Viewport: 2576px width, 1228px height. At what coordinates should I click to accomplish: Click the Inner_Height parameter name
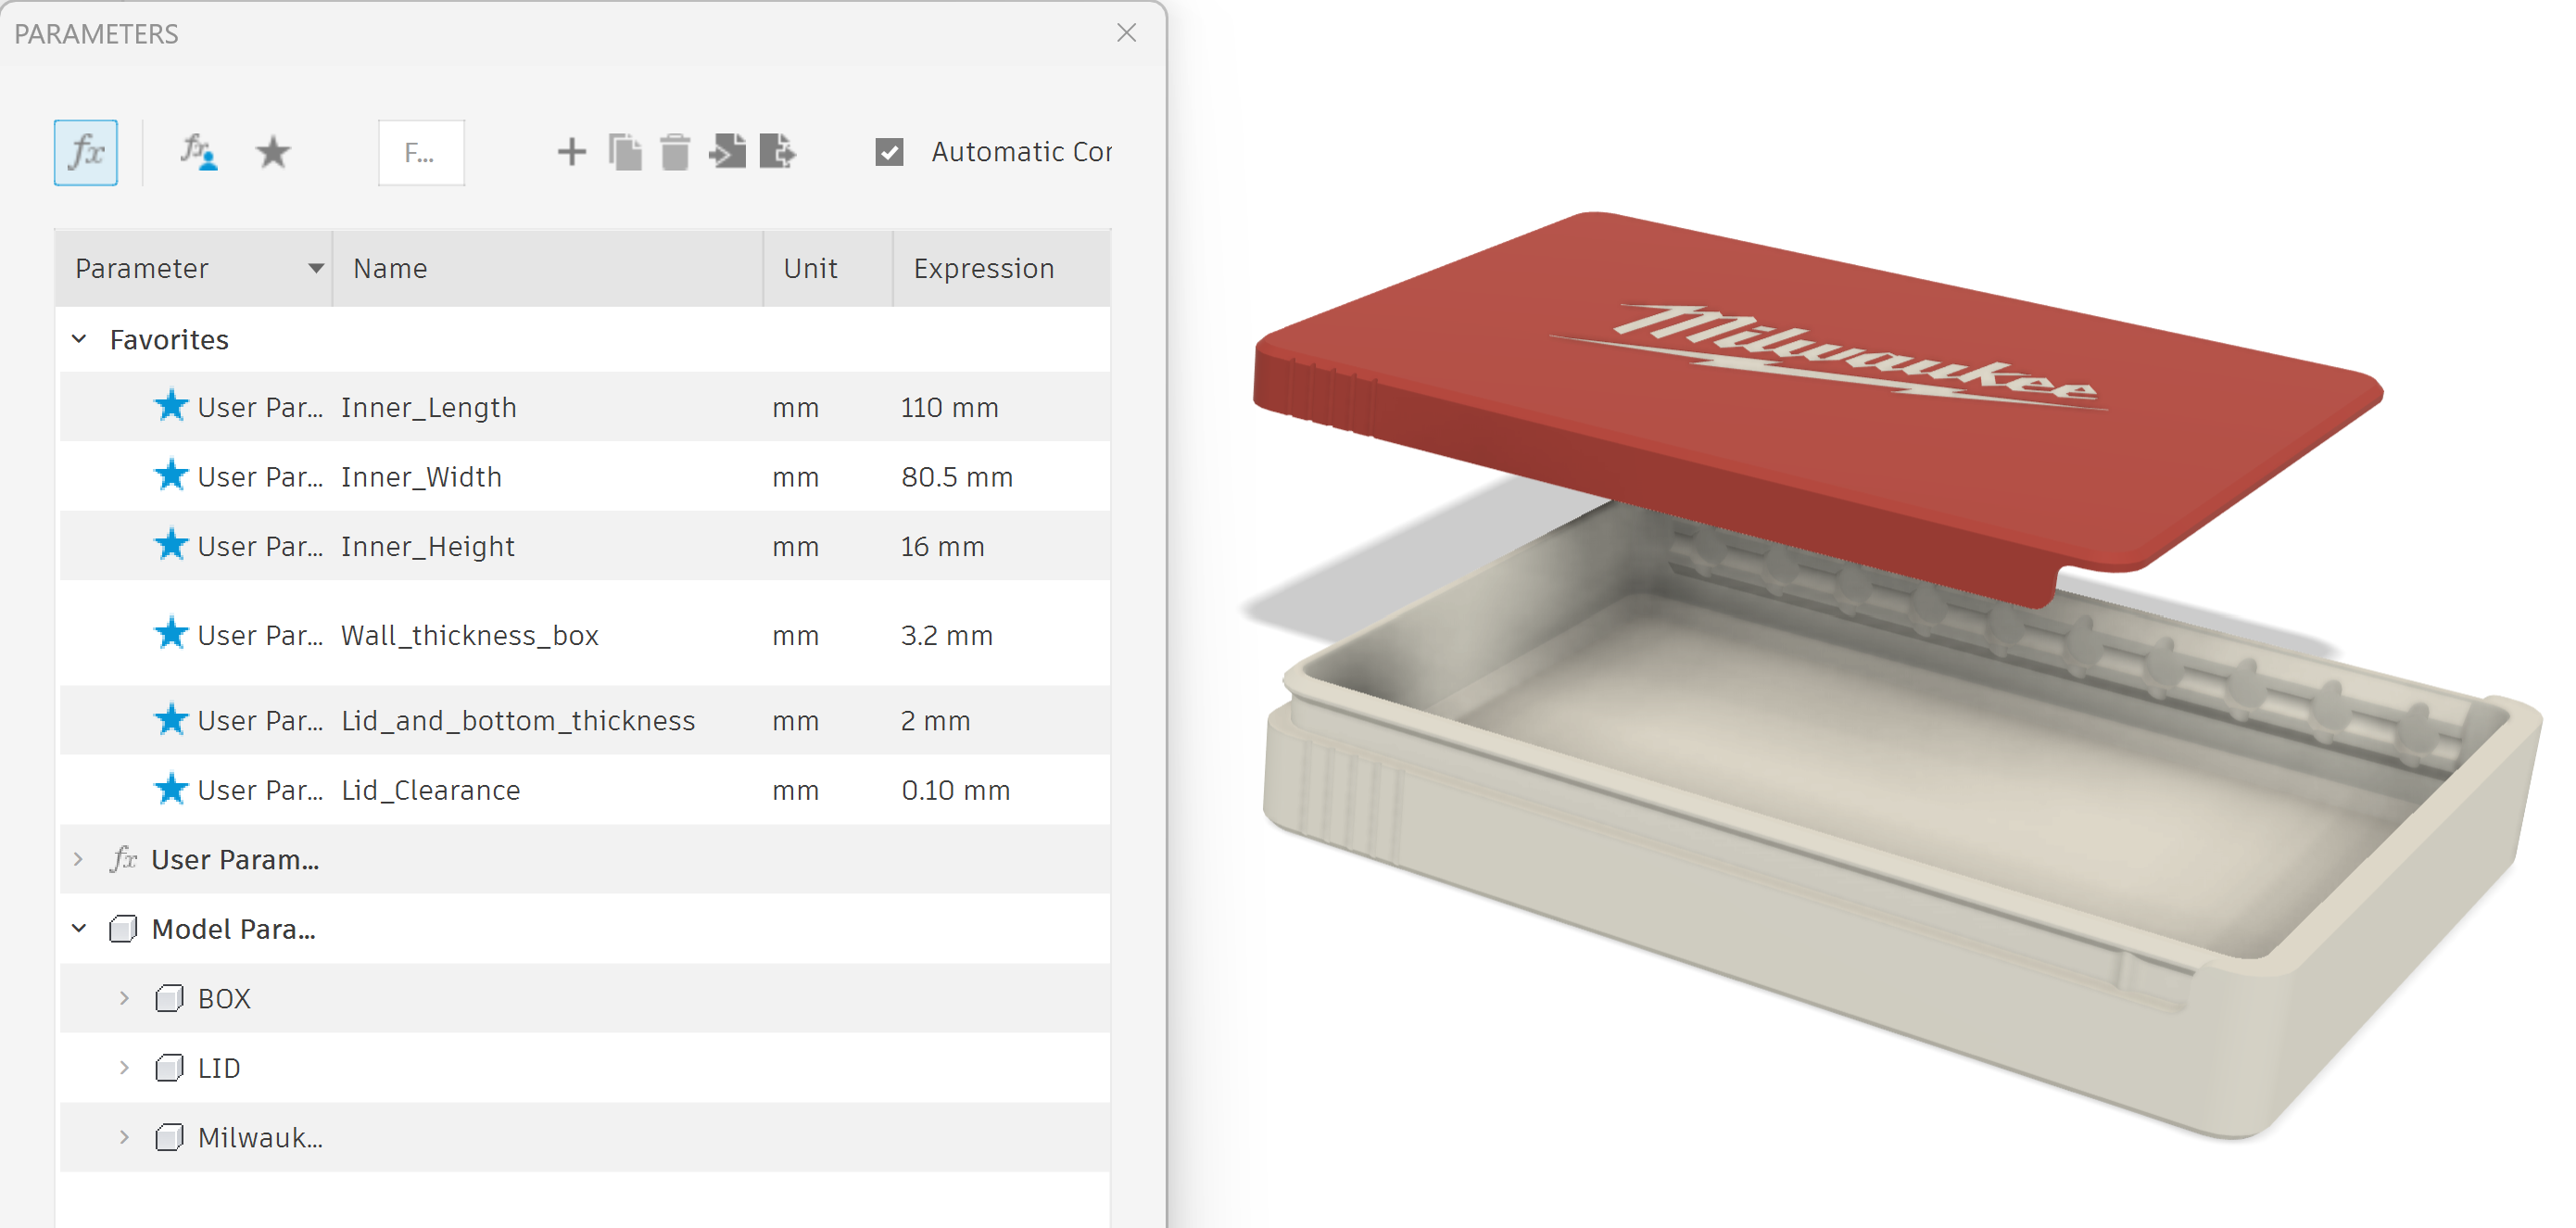(x=428, y=547)
